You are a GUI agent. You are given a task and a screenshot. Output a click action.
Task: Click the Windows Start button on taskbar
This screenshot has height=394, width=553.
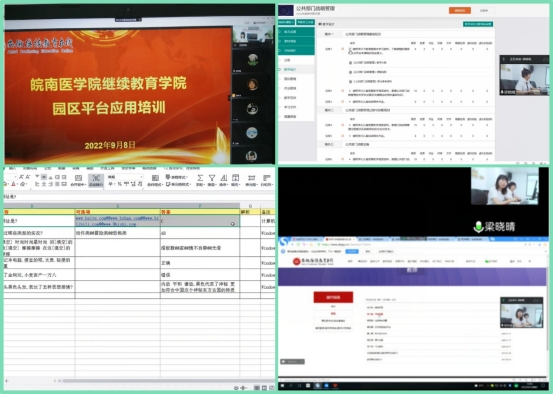[x=282, y=386]
